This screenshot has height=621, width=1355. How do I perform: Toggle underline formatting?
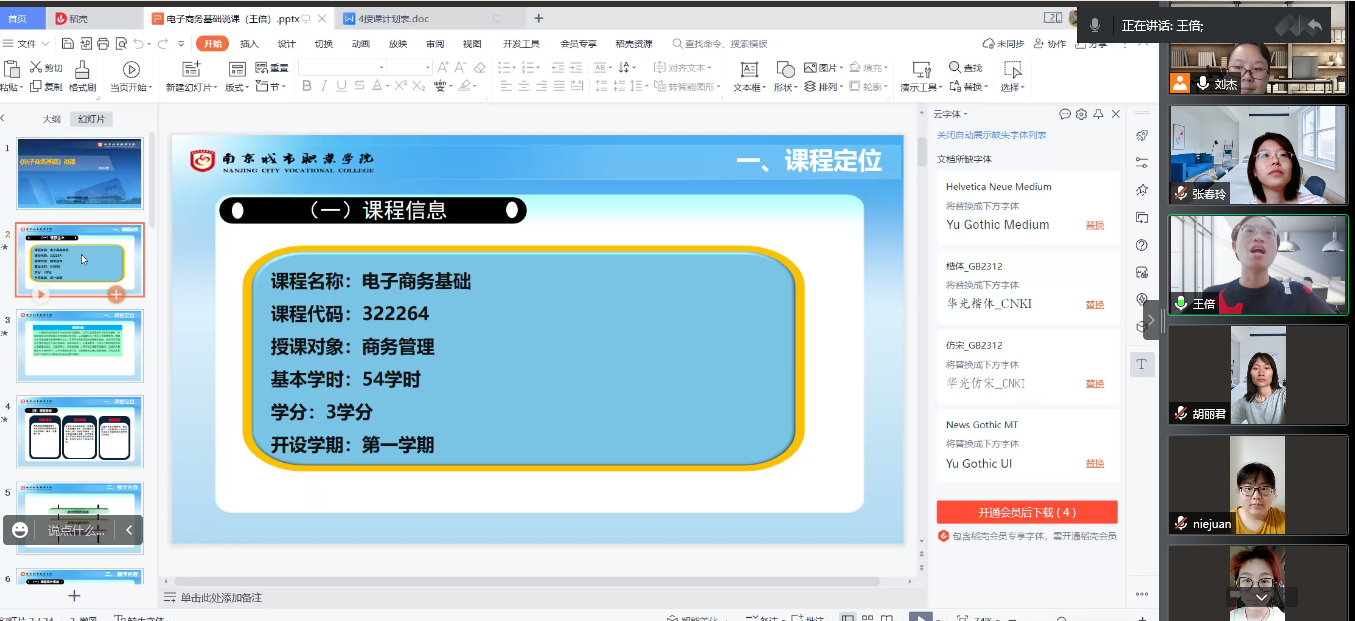pos(341,86)
